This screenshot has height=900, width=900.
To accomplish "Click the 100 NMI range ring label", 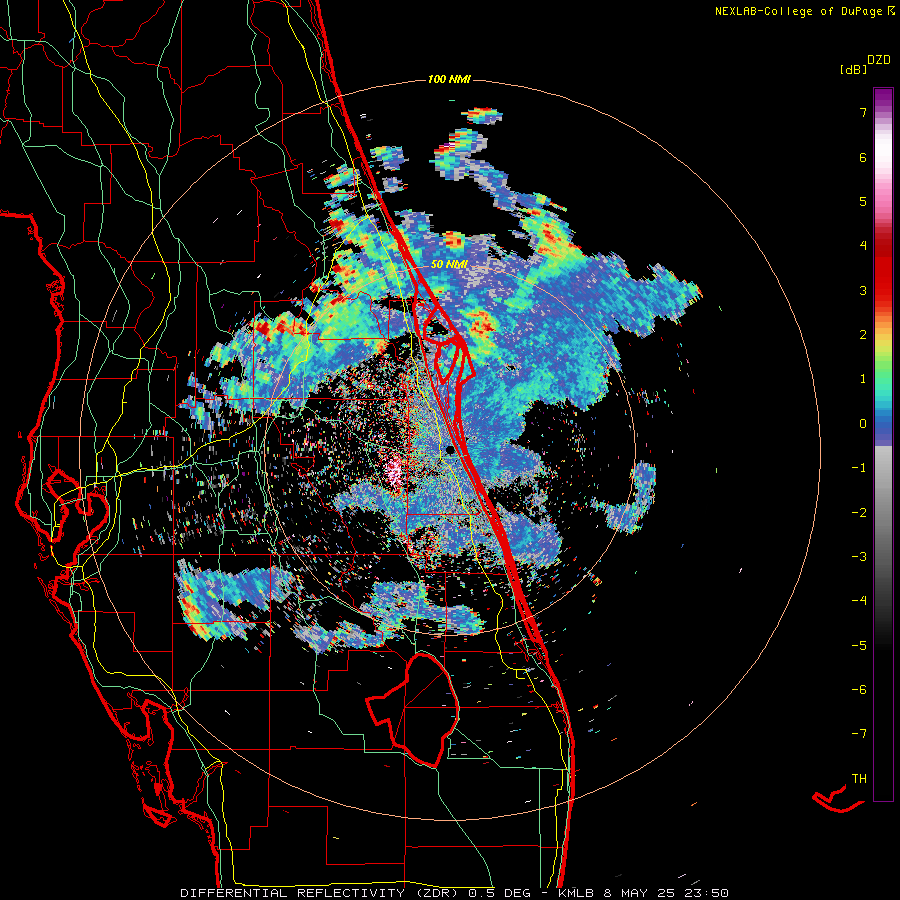I will point(449,79).
